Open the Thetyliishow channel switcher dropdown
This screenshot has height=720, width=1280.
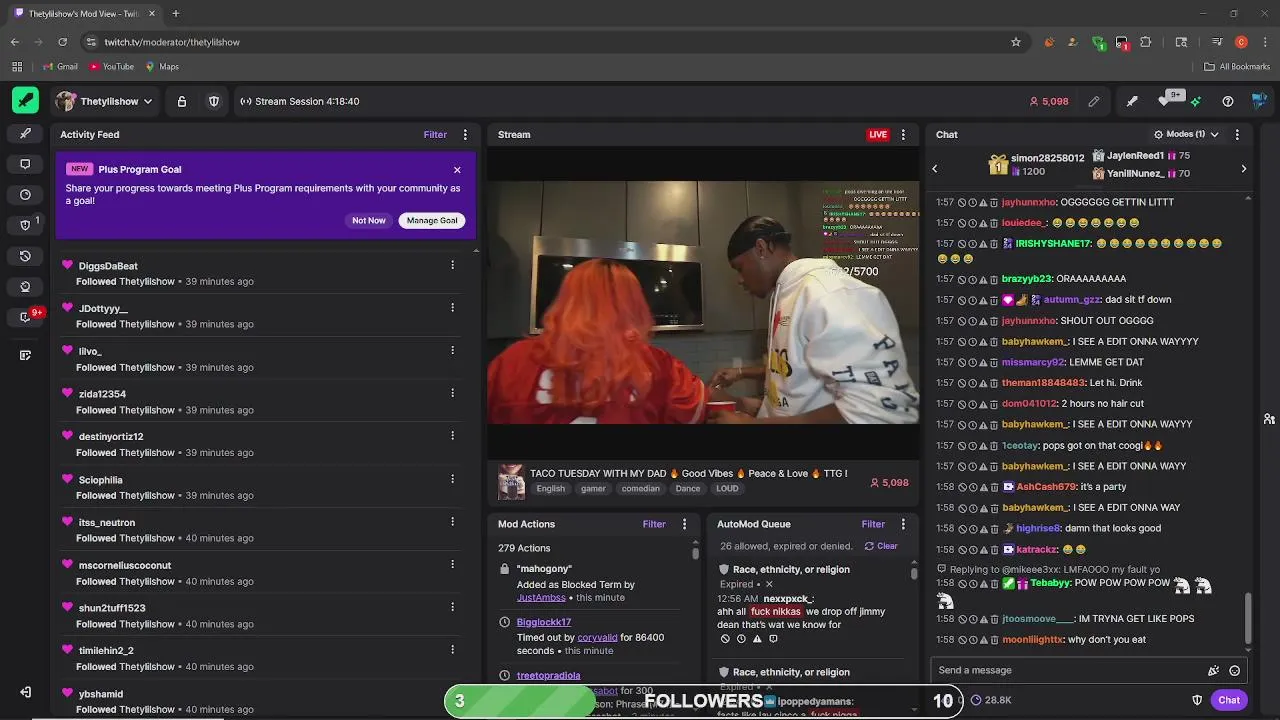tap(105, 101)
